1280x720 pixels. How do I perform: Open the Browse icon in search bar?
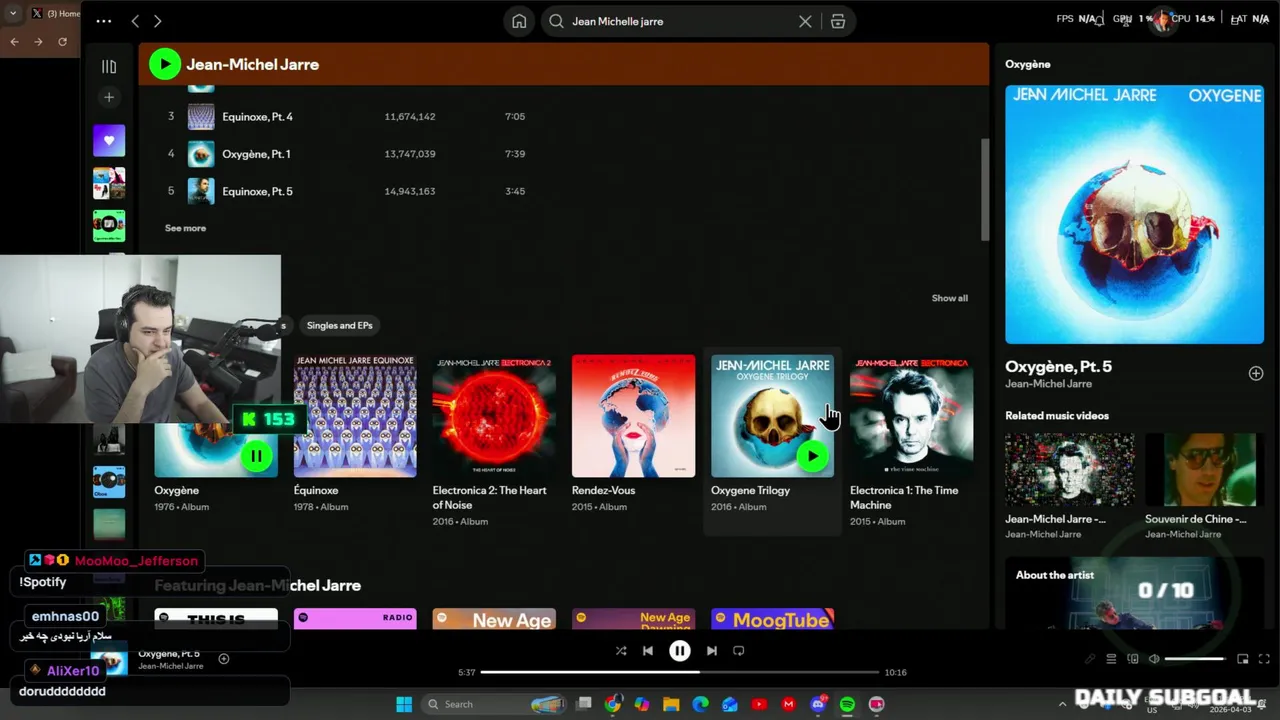(x=838, y=21)
